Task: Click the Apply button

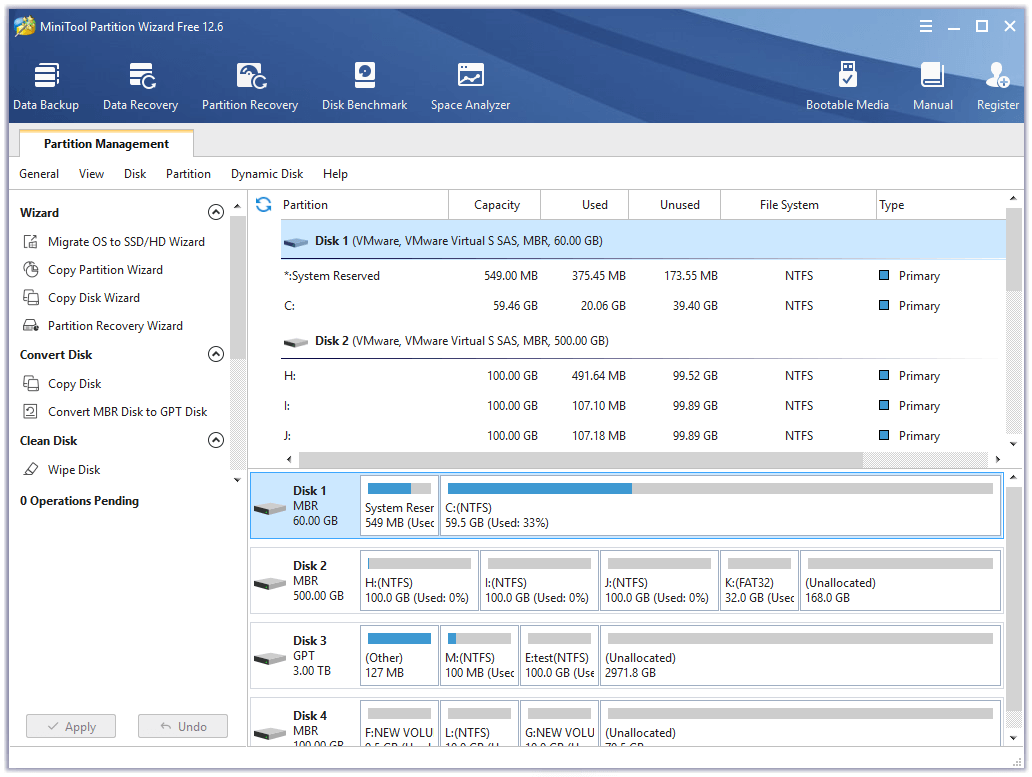Action: (71, 726)
